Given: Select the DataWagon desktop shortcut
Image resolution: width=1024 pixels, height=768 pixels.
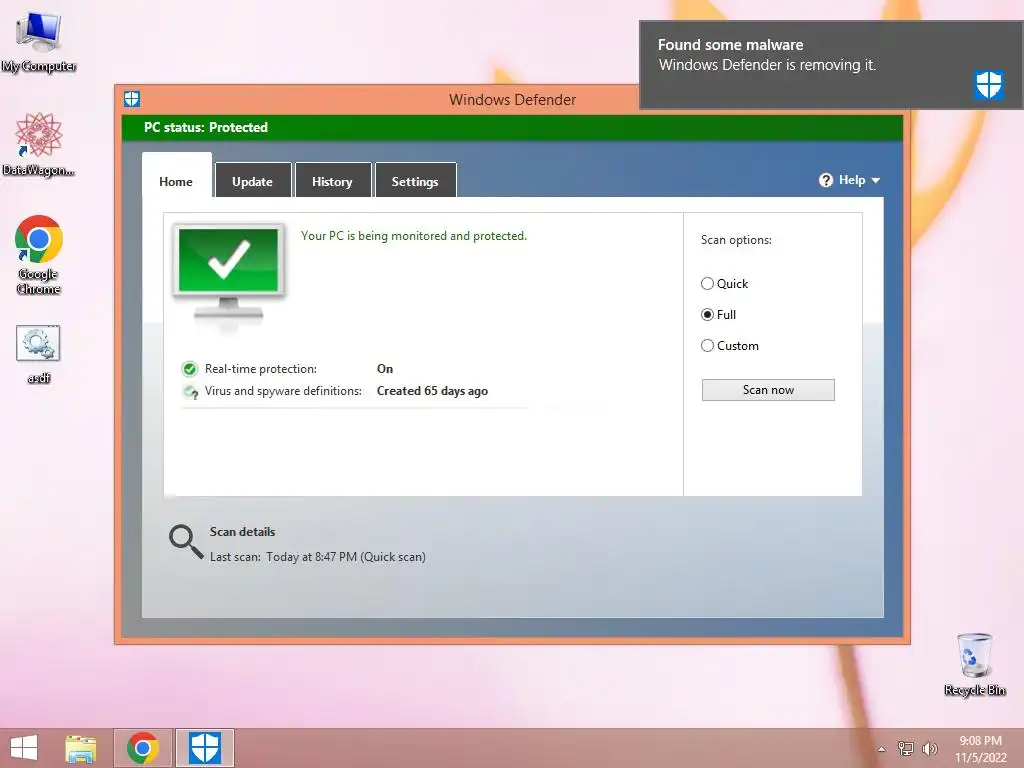Looking at the screenshot, I should (39, 144).
